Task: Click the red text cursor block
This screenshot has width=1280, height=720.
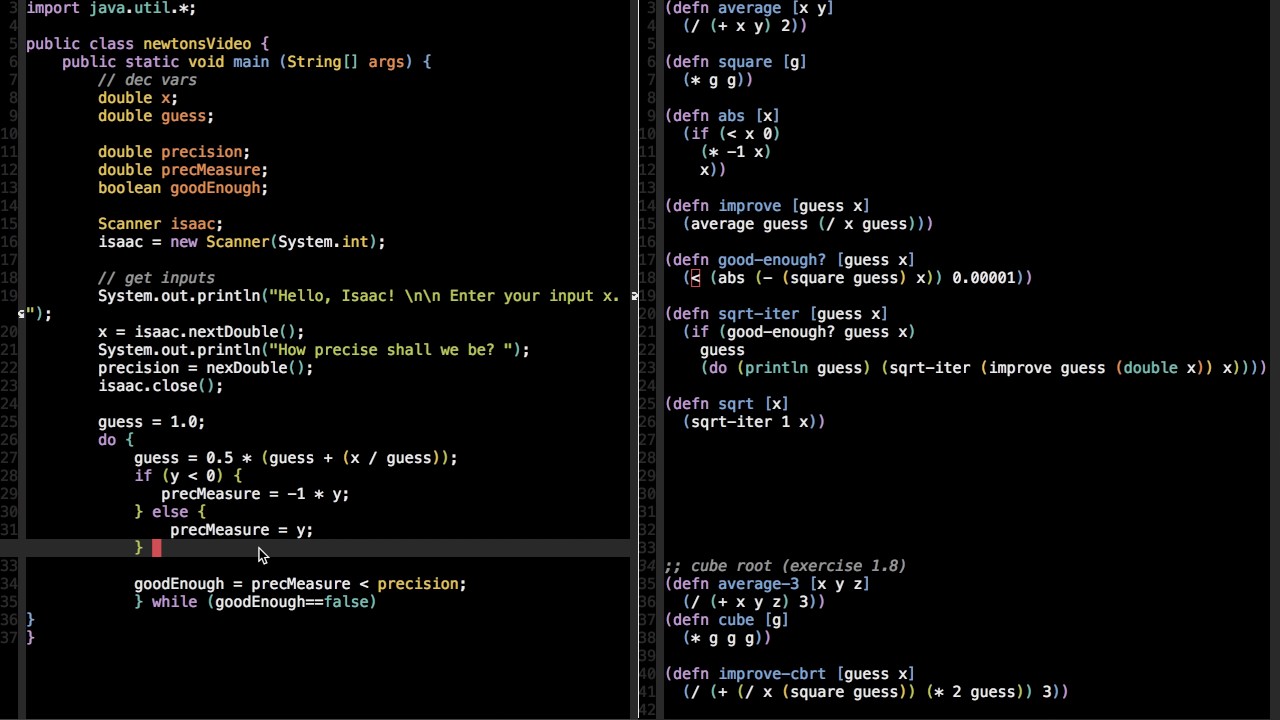Action: point(156,548)
